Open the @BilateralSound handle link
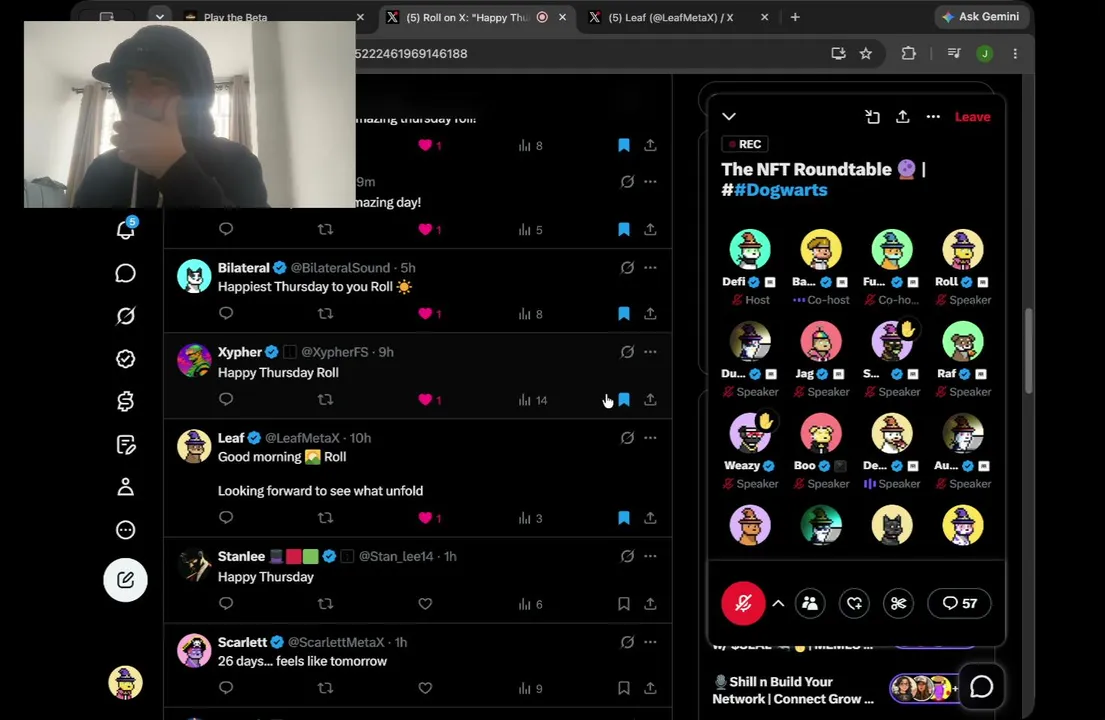 coord(340,268)
